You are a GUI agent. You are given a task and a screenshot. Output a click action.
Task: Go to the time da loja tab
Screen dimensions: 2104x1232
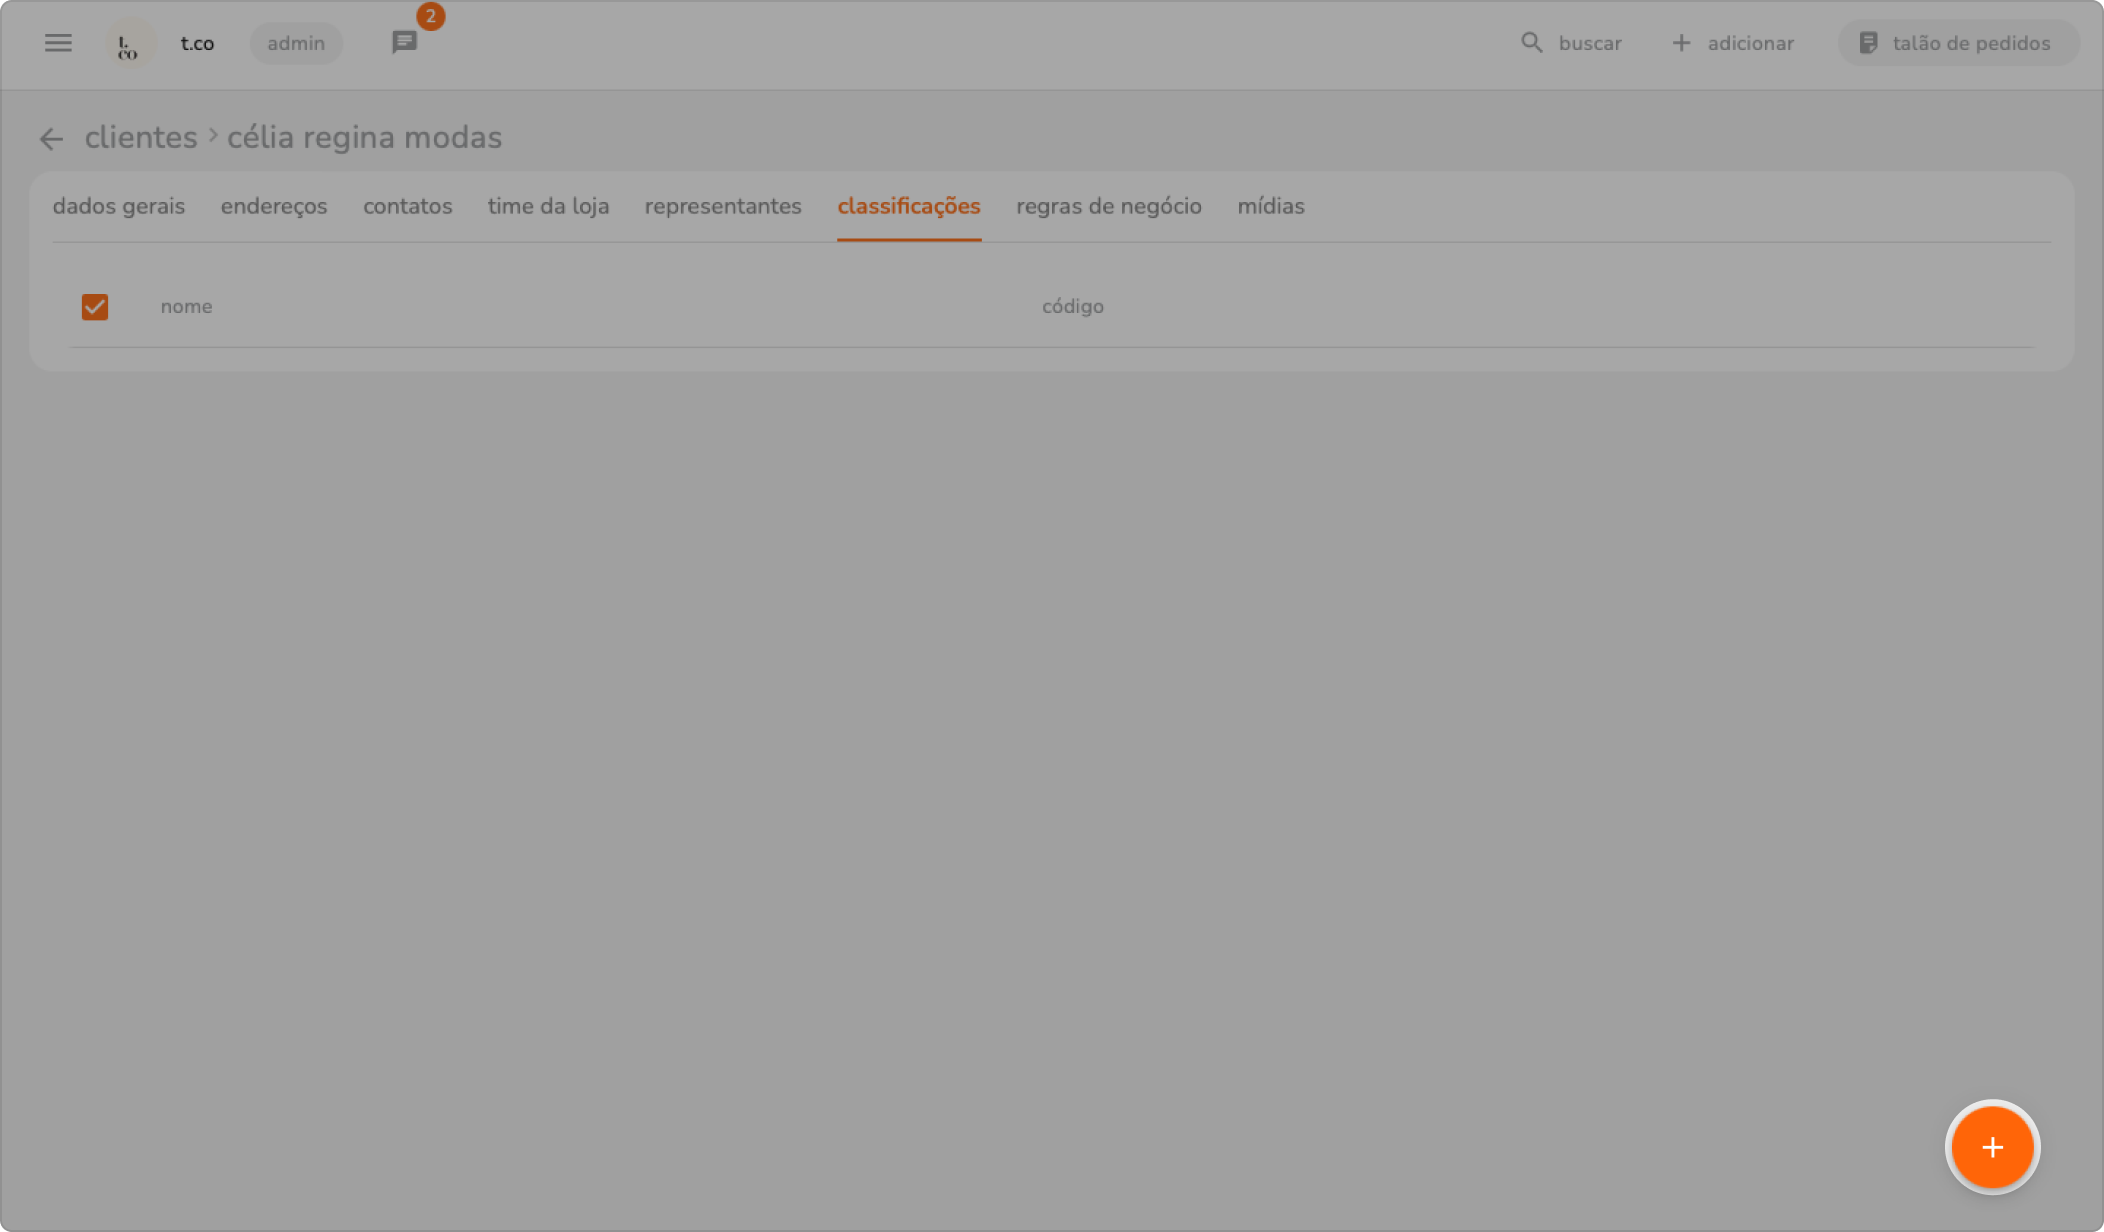548,206
